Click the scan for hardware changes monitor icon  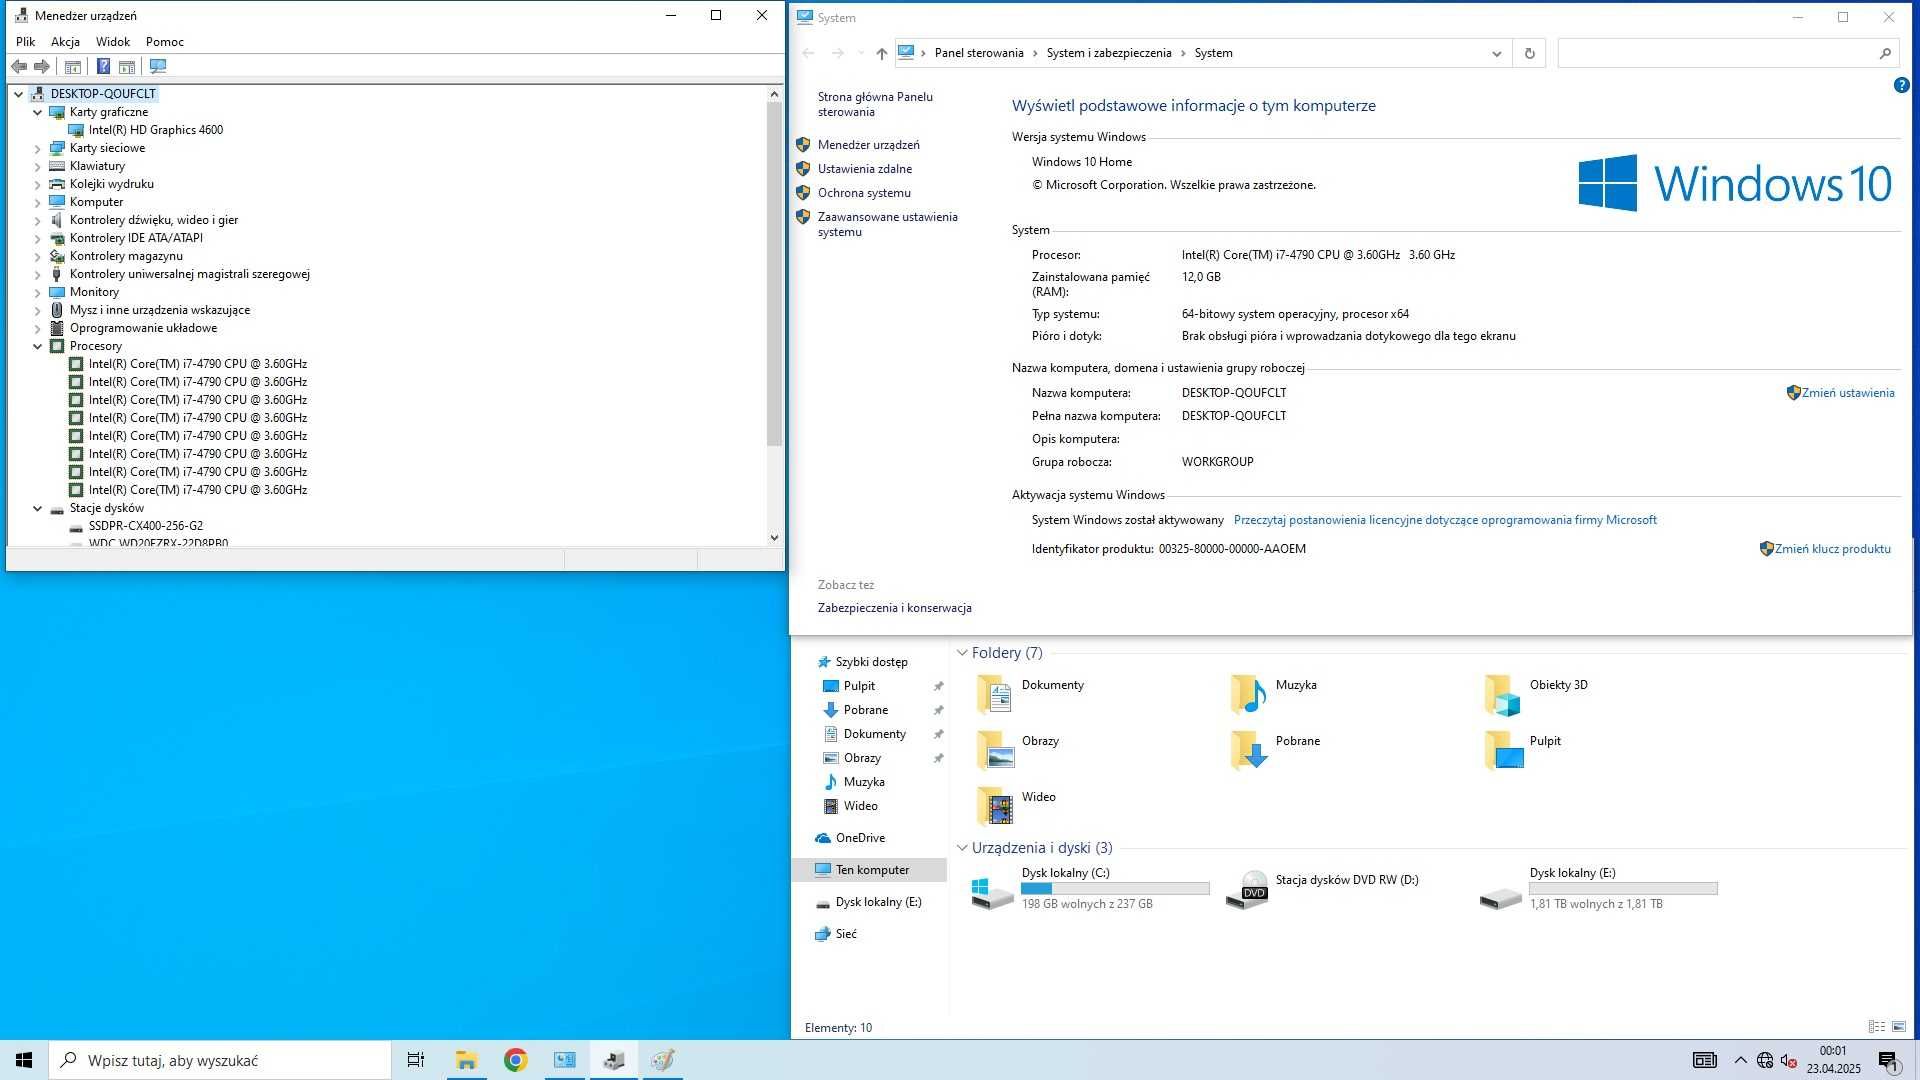click(157, 66)
